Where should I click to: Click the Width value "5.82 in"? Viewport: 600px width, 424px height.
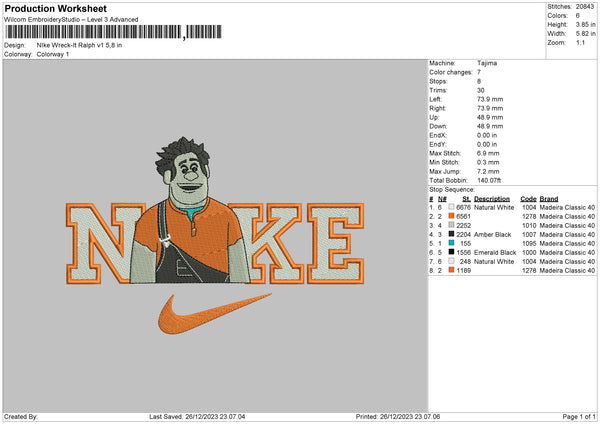[585, 34]
